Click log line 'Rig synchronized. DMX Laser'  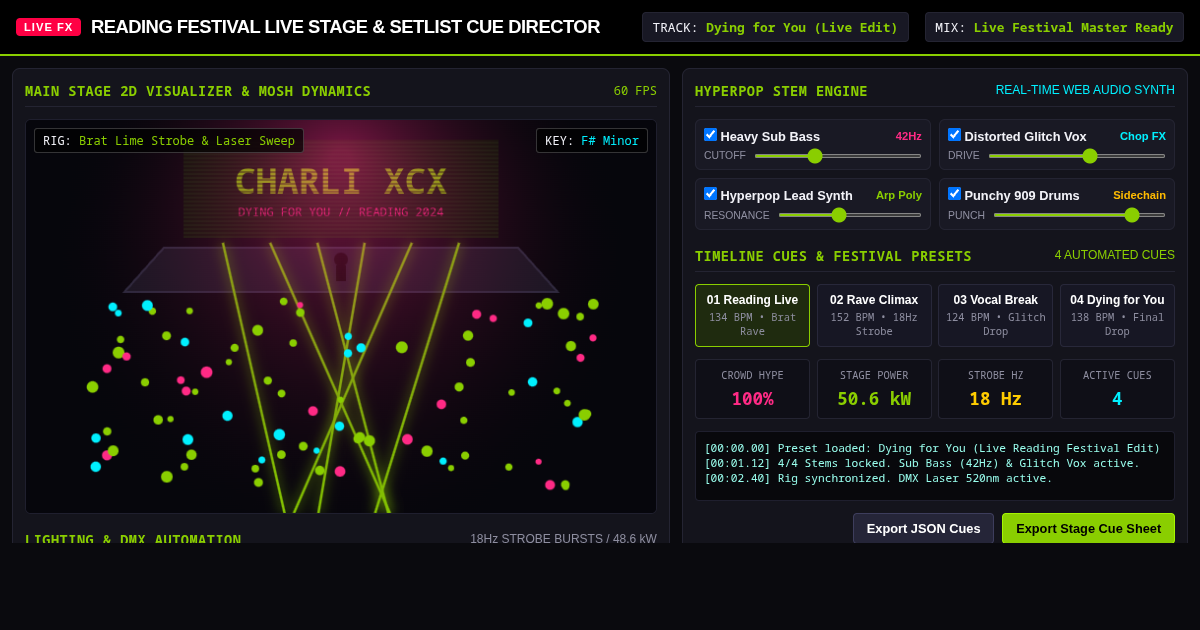pos(878,478)
